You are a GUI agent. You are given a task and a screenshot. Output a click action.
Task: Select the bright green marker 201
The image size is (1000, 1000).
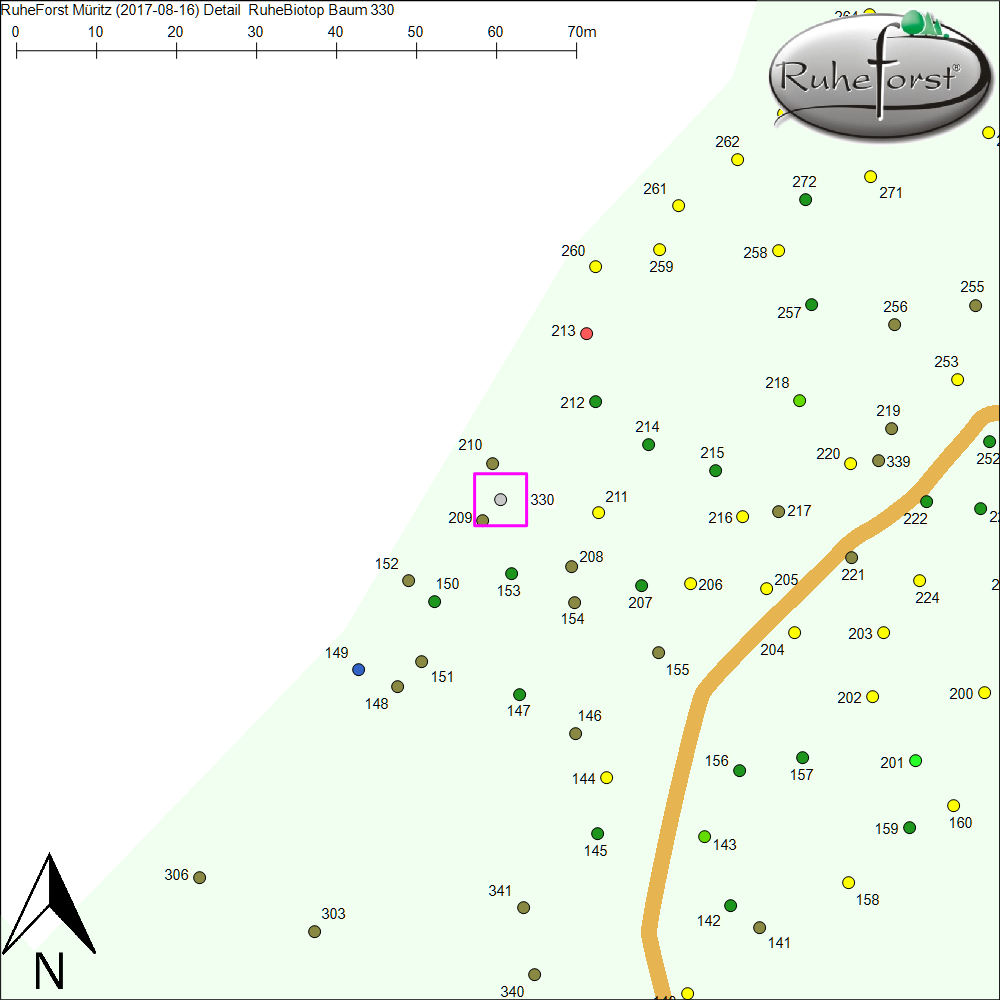point(915,761)
